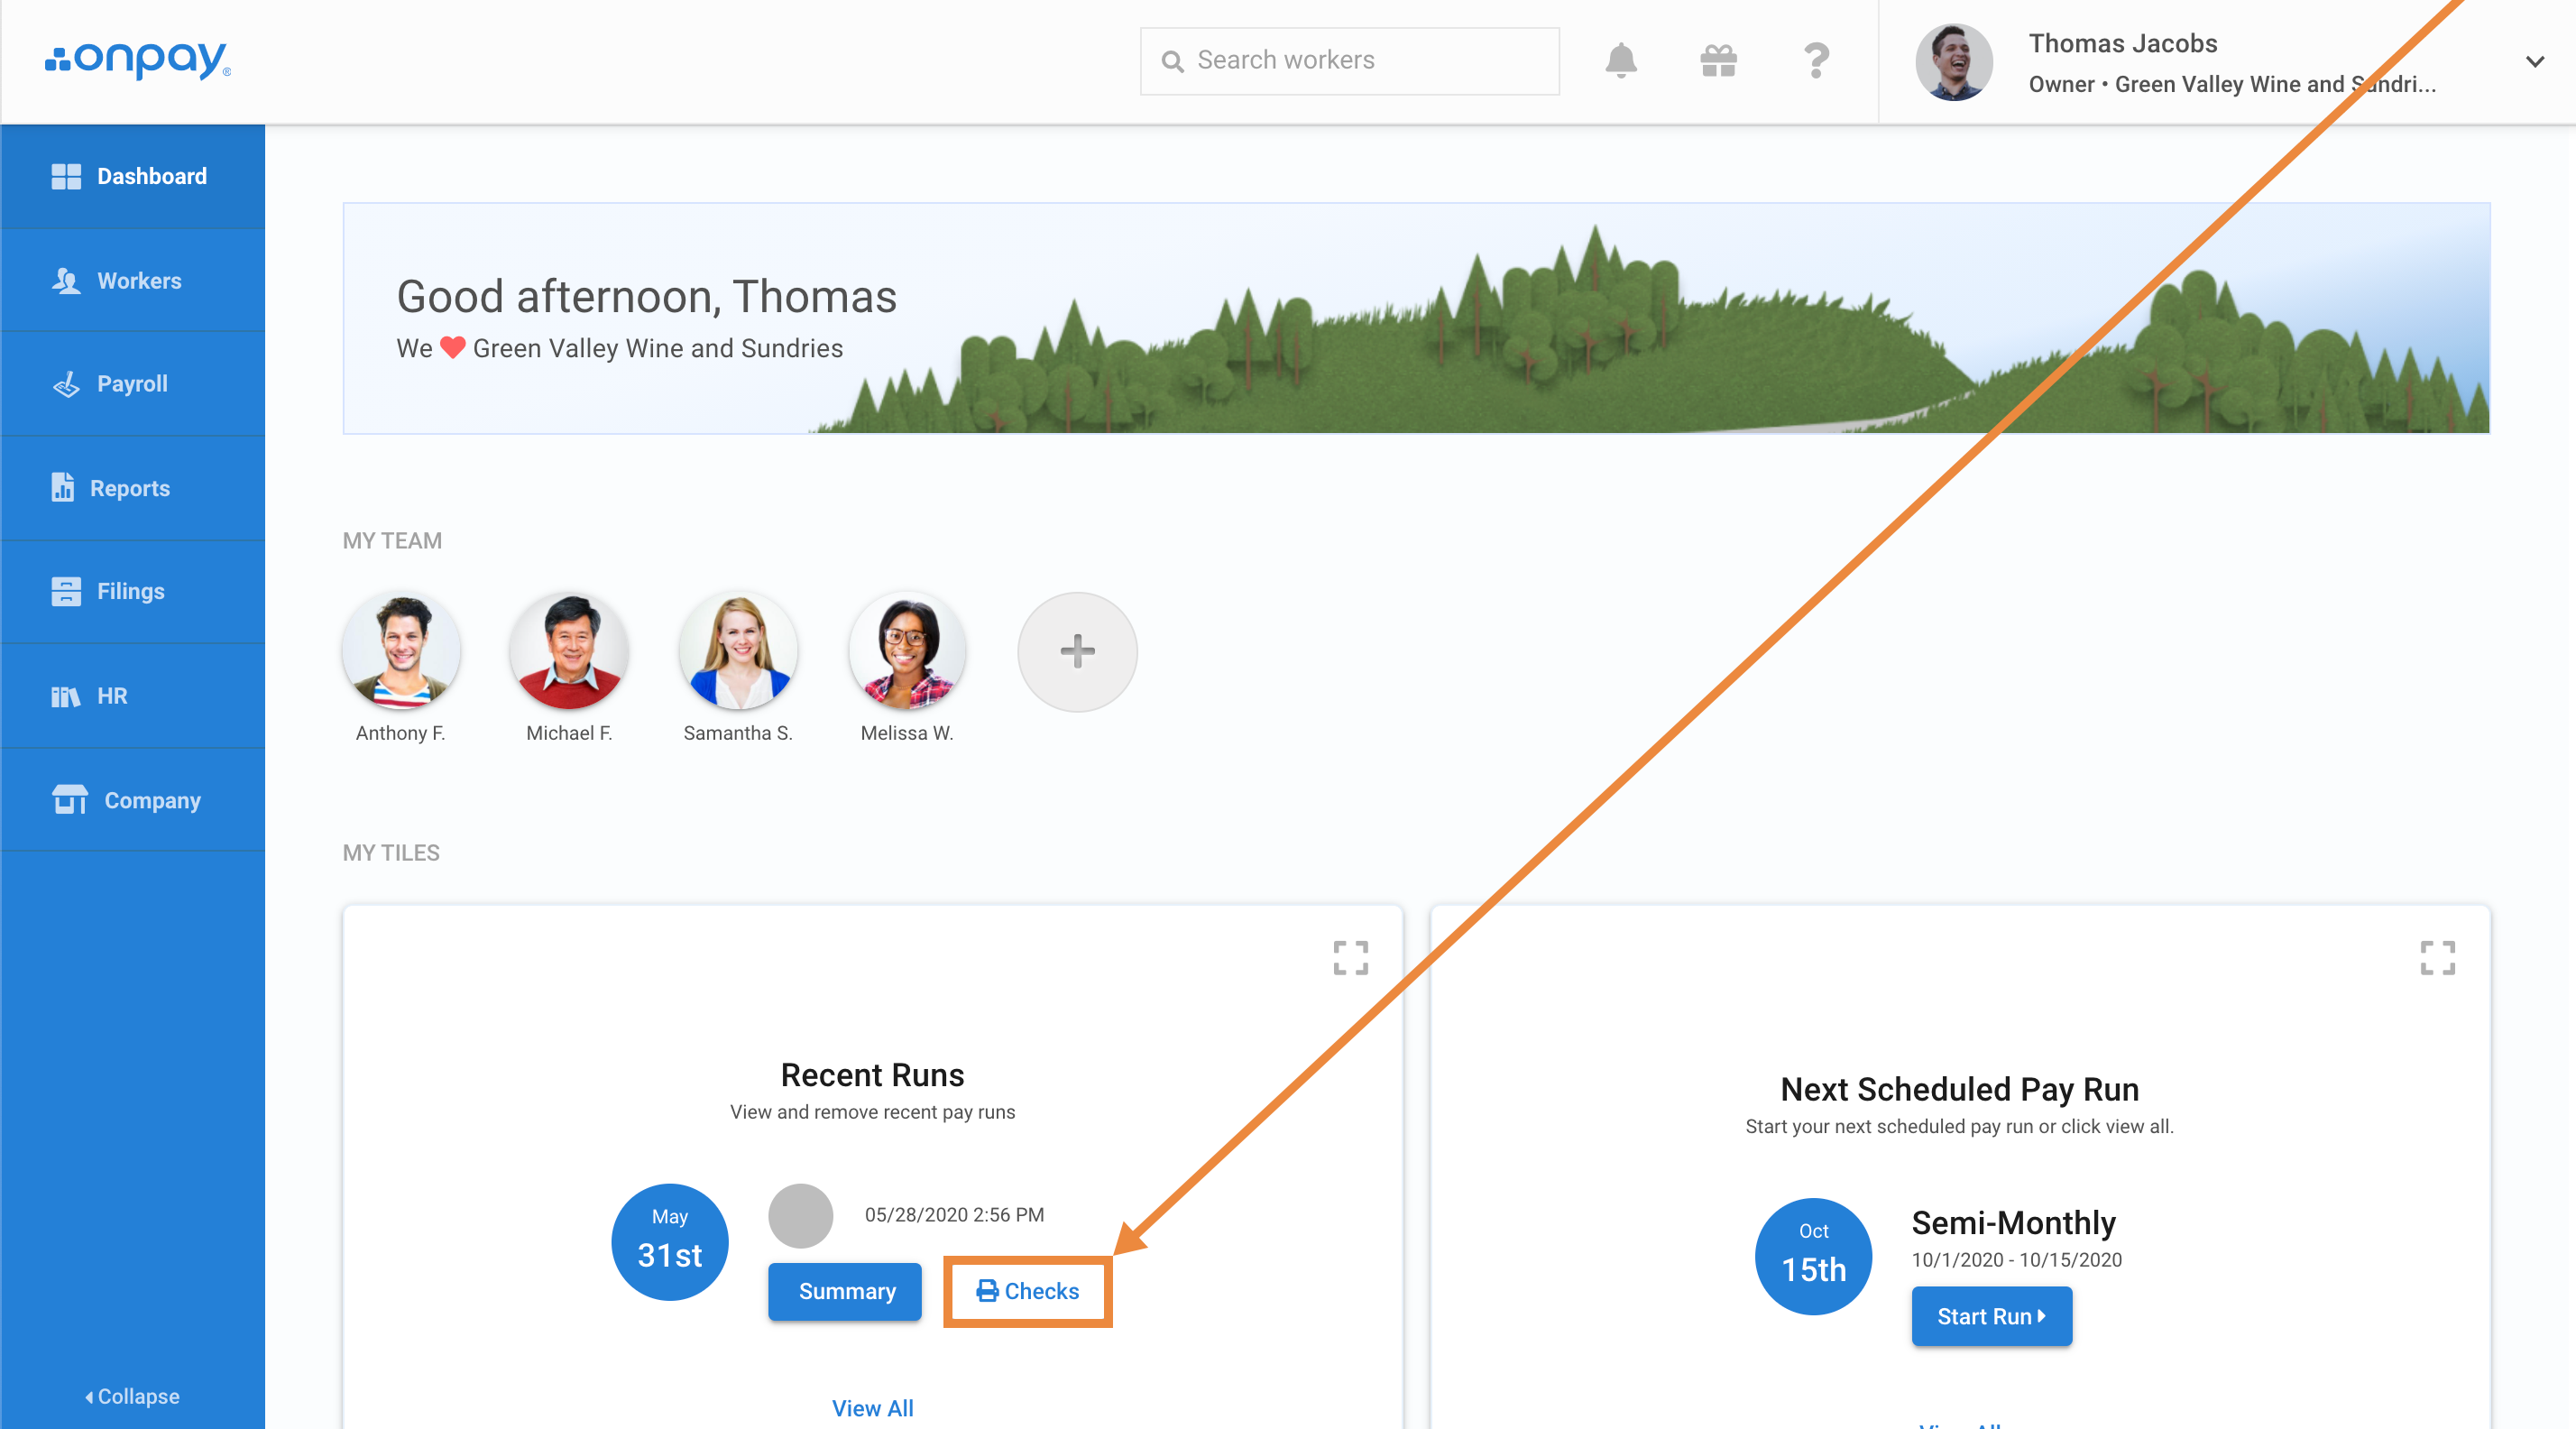Open Melissa W. team member avatar
This screenshot has height=1429, width=2576.
click(907, 651)
